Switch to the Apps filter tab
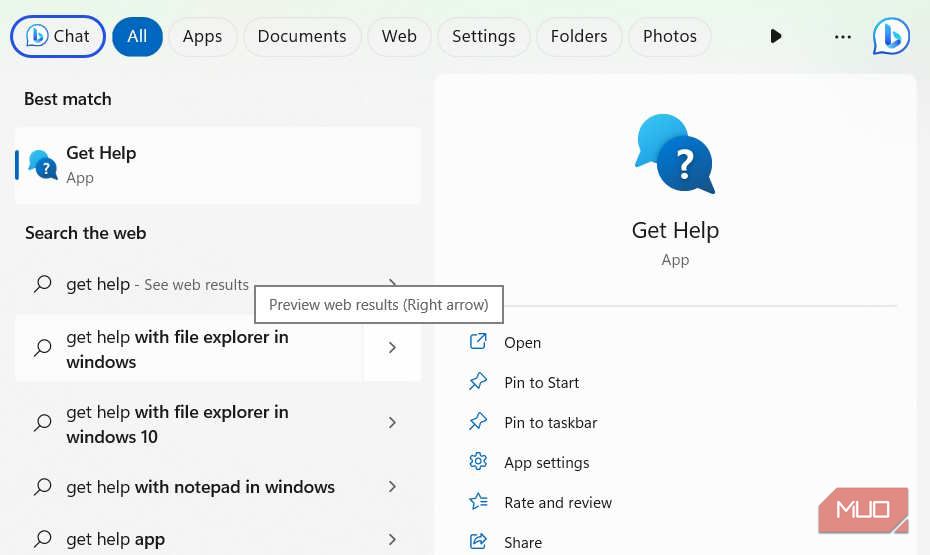 202,37
